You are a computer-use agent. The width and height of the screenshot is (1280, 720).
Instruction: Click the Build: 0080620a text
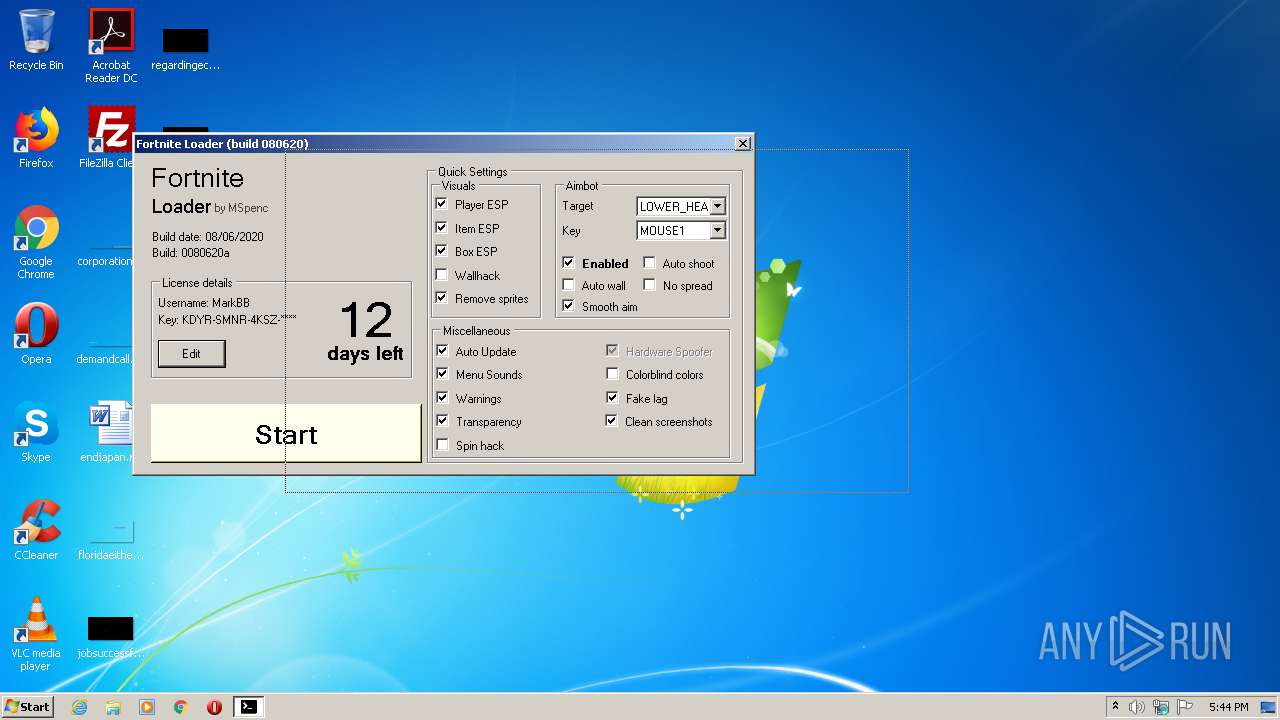191,253
